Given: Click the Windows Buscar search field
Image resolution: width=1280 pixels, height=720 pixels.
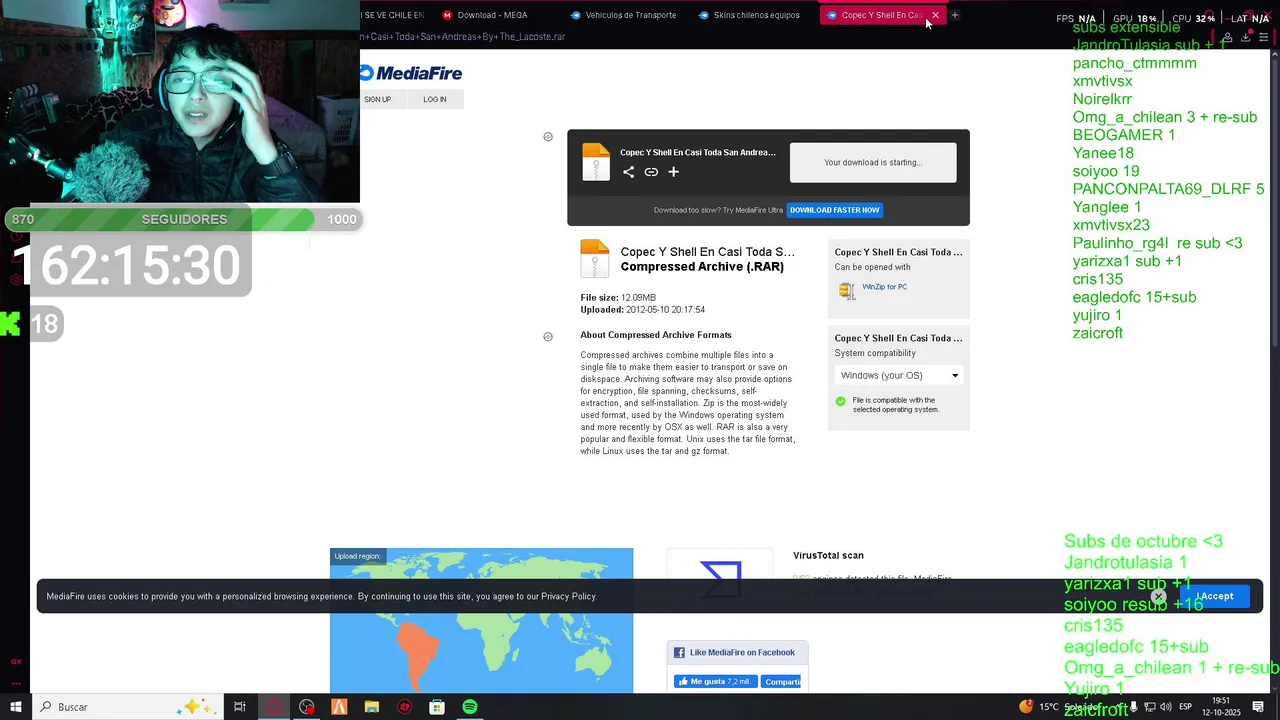Looking at the screenshot, I should [x=126, y=707].
